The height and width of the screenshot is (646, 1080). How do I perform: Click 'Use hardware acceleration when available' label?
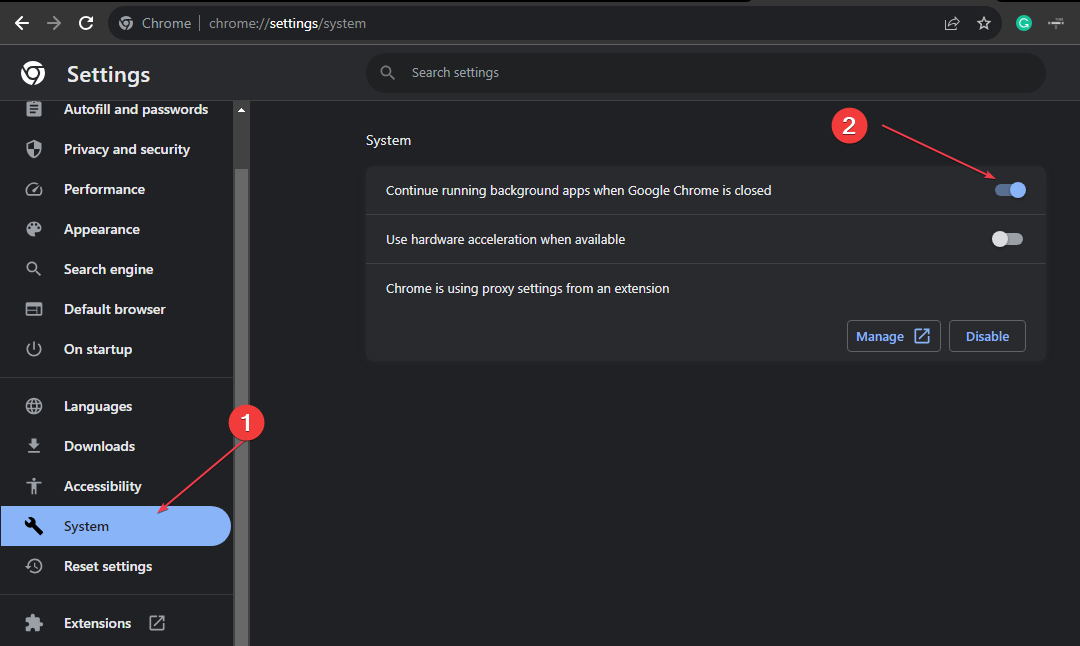tap(506, 240)
